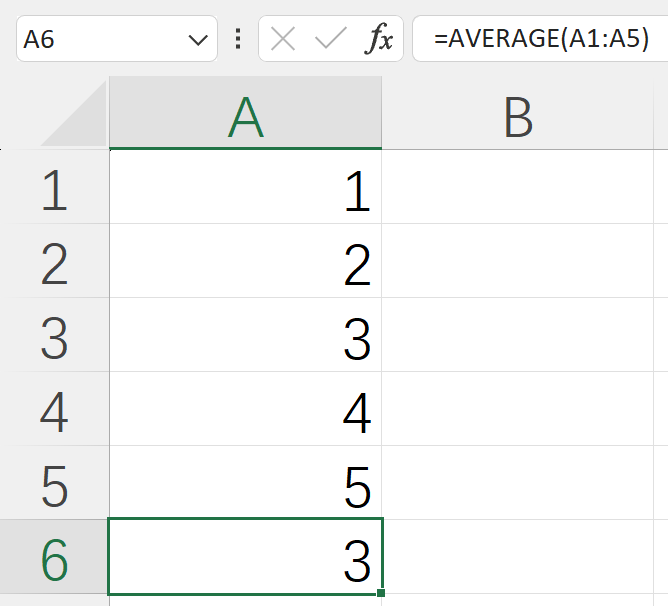
Task: Click the Insert Function fx icon
Action: pyautogui.click(x=379, y=39)
